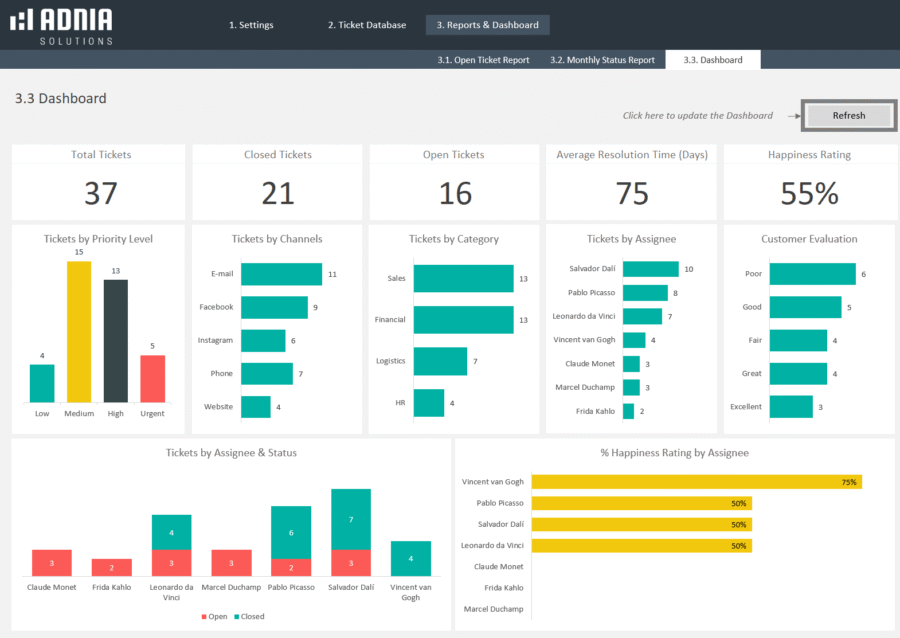The width and height of the screenshot is (900, 638).
Task: Switch to the 2. Ticket Database tab
Action: pyautogui.click(x=366, y=24)
